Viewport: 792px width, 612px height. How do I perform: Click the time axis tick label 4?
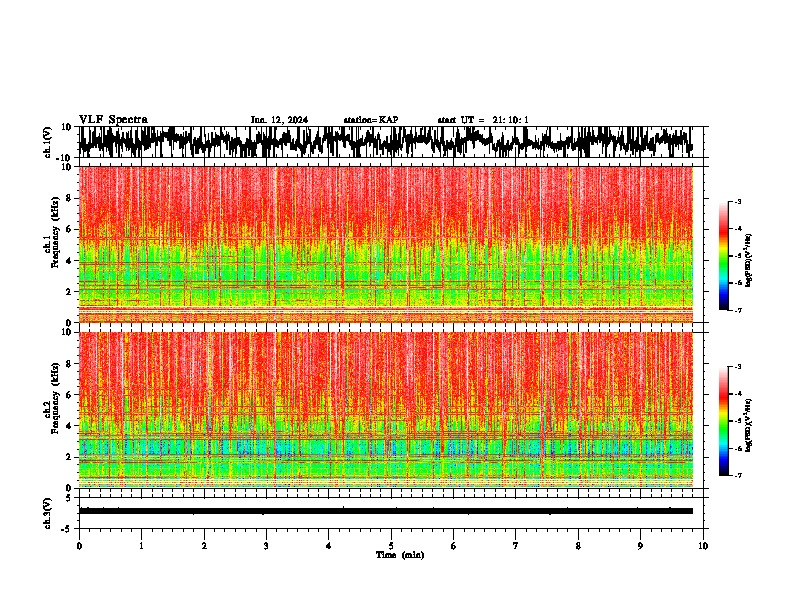click(x=329, y=546)
